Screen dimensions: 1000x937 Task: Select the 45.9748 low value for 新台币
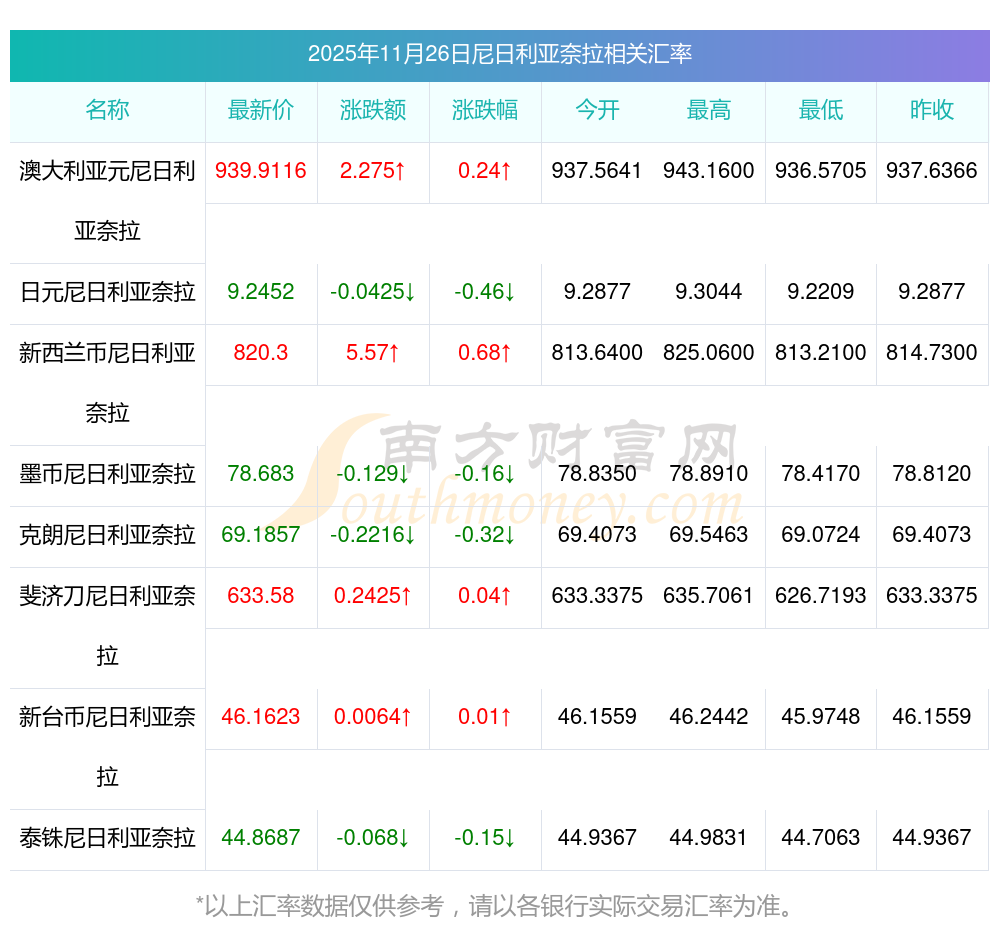click(821, 717)
